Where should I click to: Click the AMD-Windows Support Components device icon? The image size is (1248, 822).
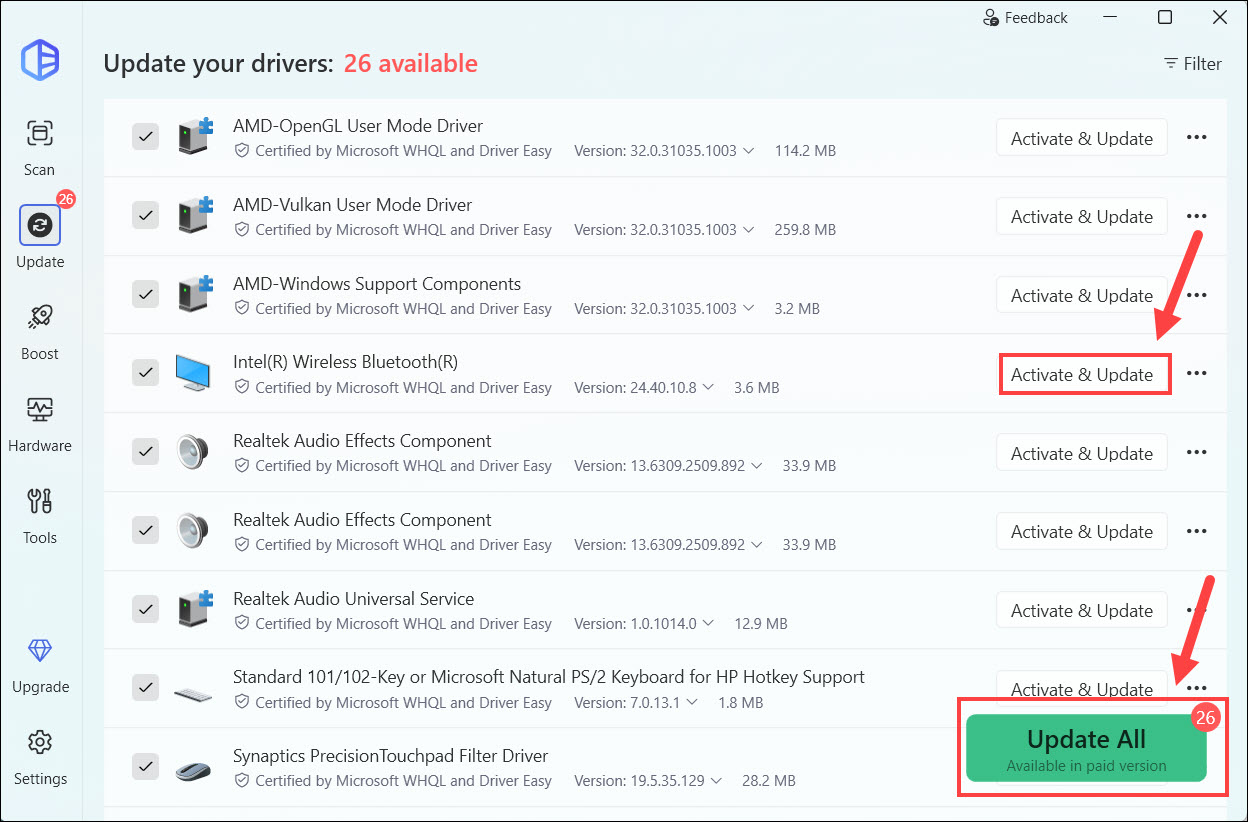pyautogui.click(x=196, y=294)
